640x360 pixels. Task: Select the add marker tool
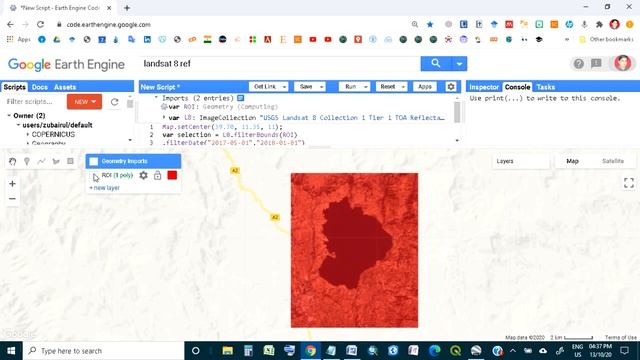(x=27, y=162)
